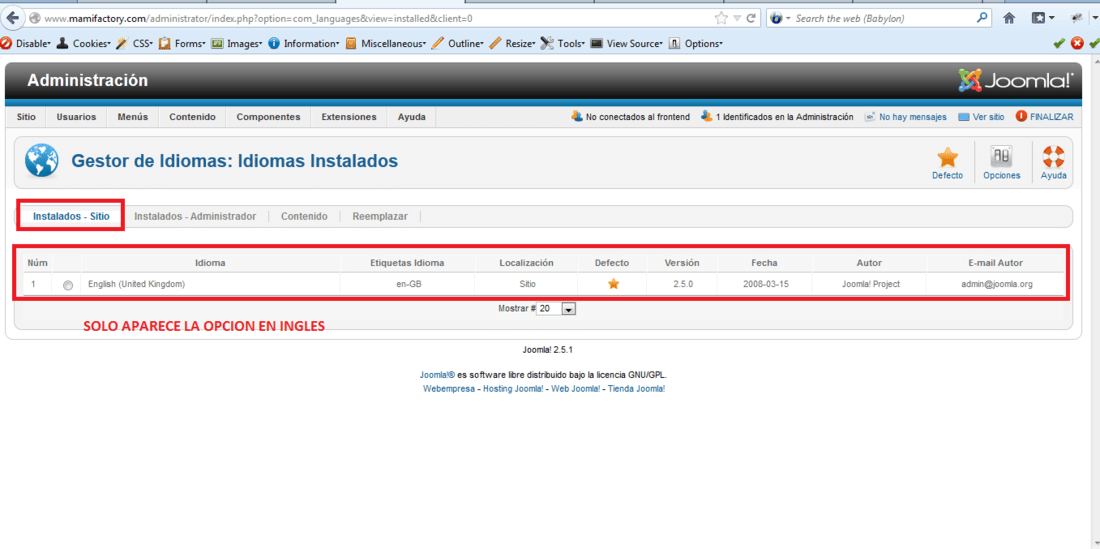1100x549 pixels.
Task: Open the Extensiones menu
Action: (x=349, y=117)
